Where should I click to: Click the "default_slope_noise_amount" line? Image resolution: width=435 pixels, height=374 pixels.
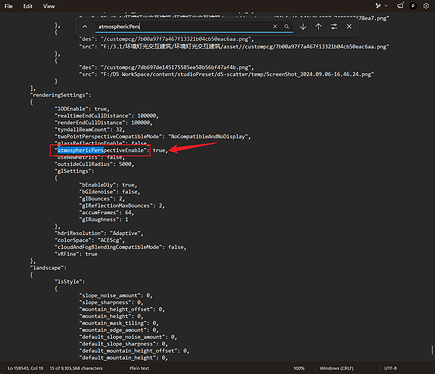(x=128, y=337)
